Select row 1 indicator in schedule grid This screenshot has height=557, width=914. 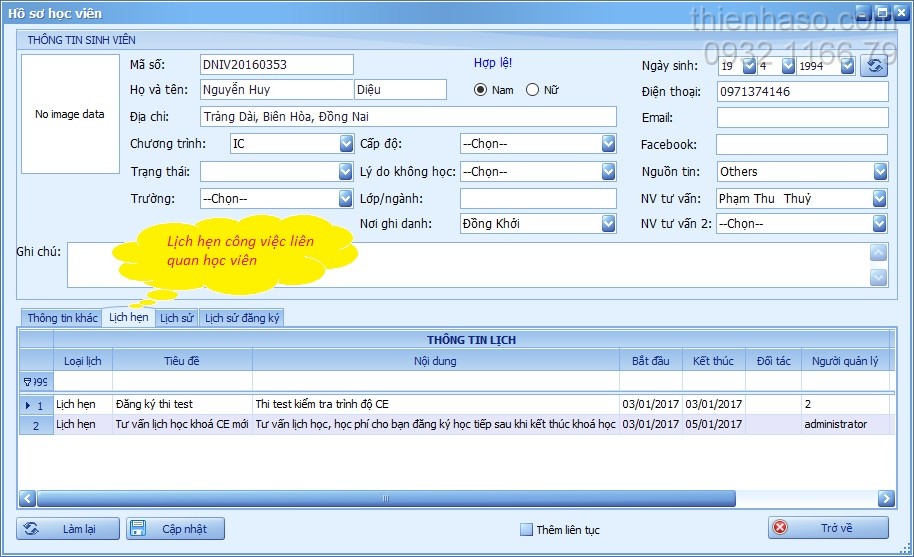[x=36, y=405]
